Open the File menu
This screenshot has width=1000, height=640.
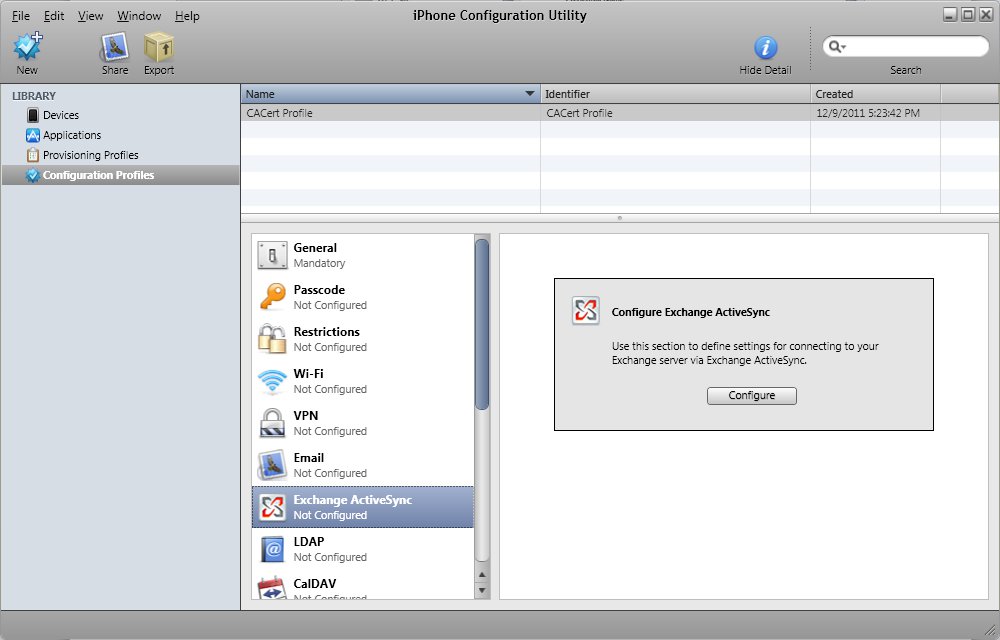tap(21, 16)
